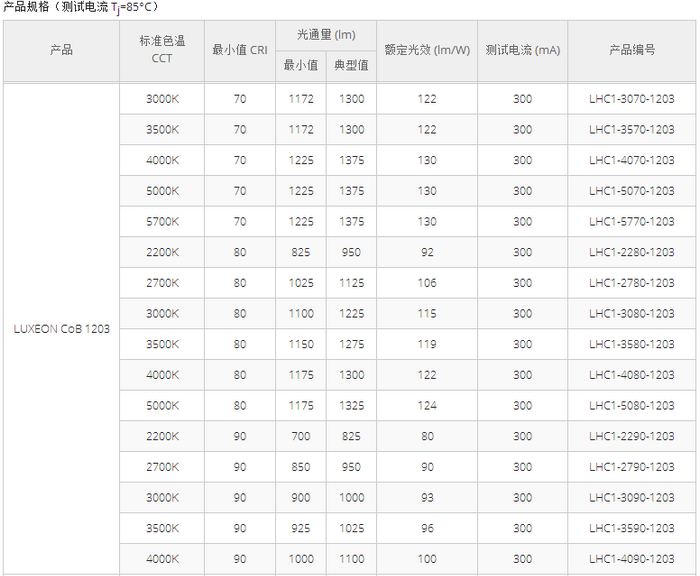Click product number LHC1-5080-1203

pos(631,405)
